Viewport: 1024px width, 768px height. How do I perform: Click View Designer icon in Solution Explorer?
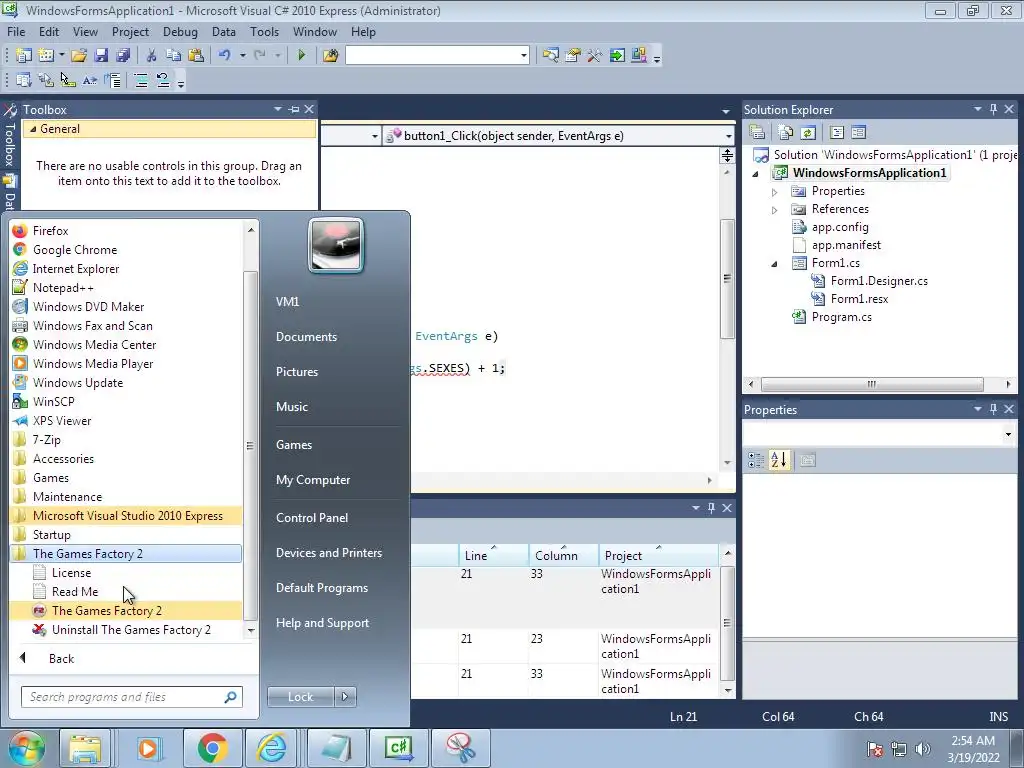859,133
